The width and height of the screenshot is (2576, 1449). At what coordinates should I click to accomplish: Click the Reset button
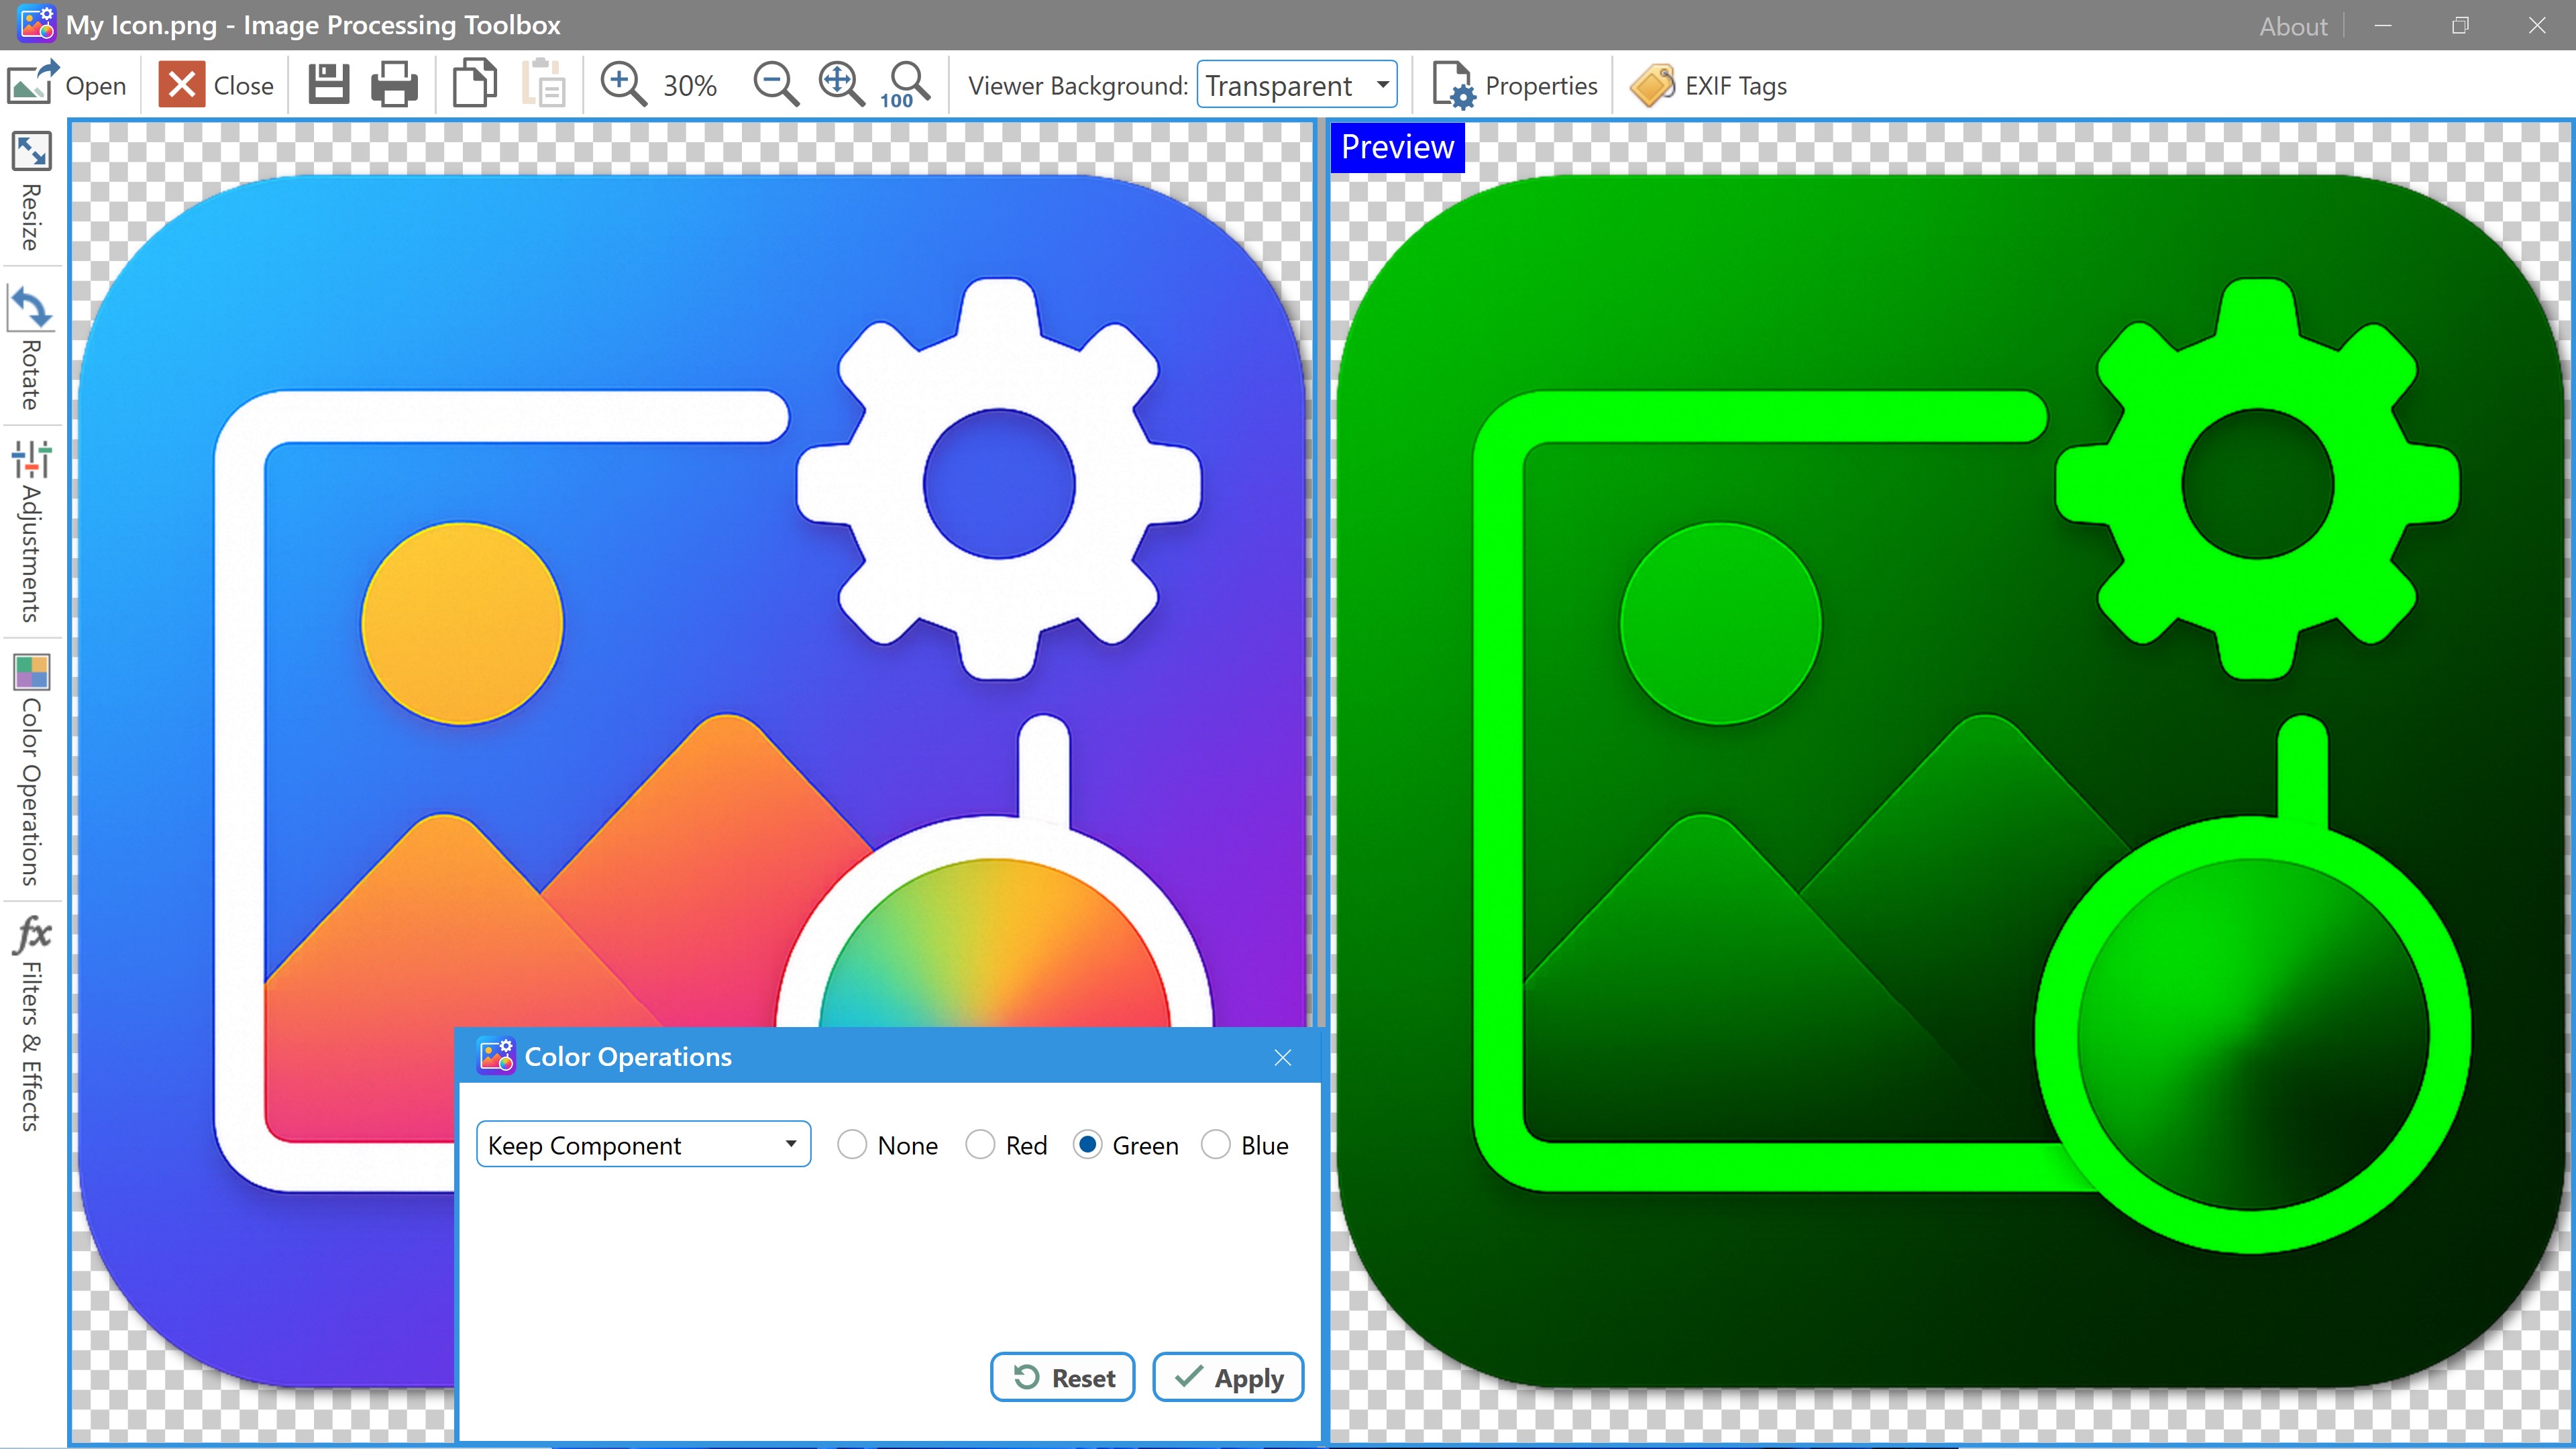coord(1062,1378)
